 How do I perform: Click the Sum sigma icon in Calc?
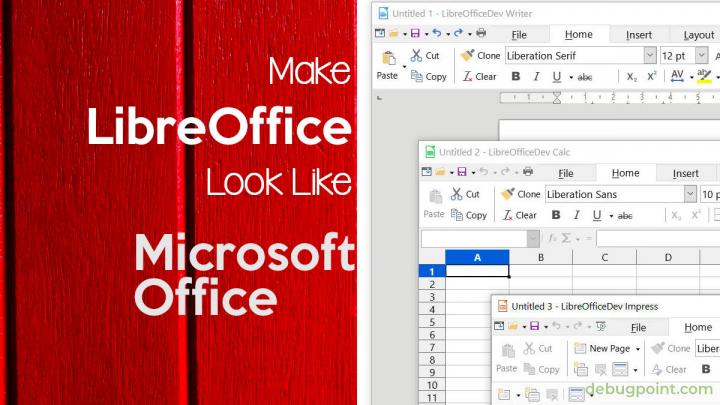coord(566,238)
